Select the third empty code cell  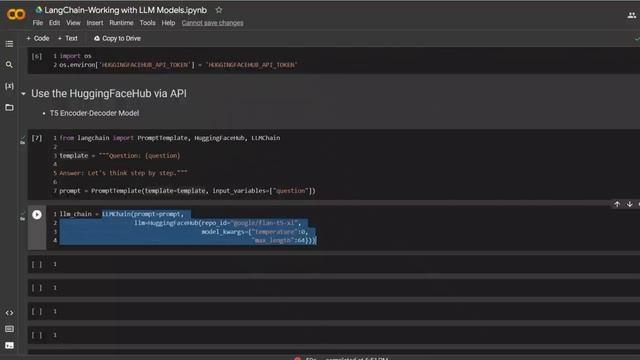click(333, 311)
